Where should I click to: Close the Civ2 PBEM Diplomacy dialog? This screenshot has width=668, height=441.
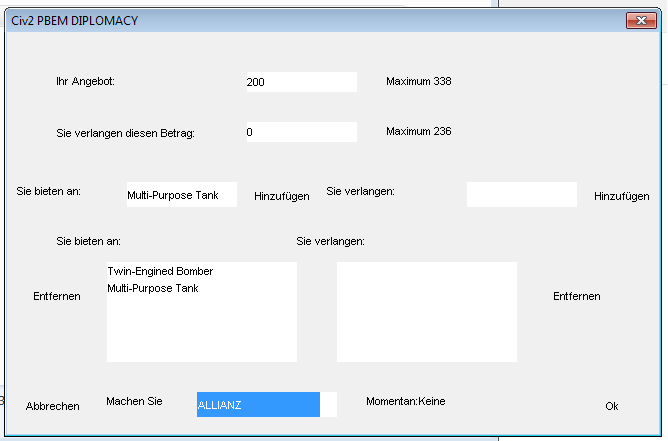click(640, 21)
